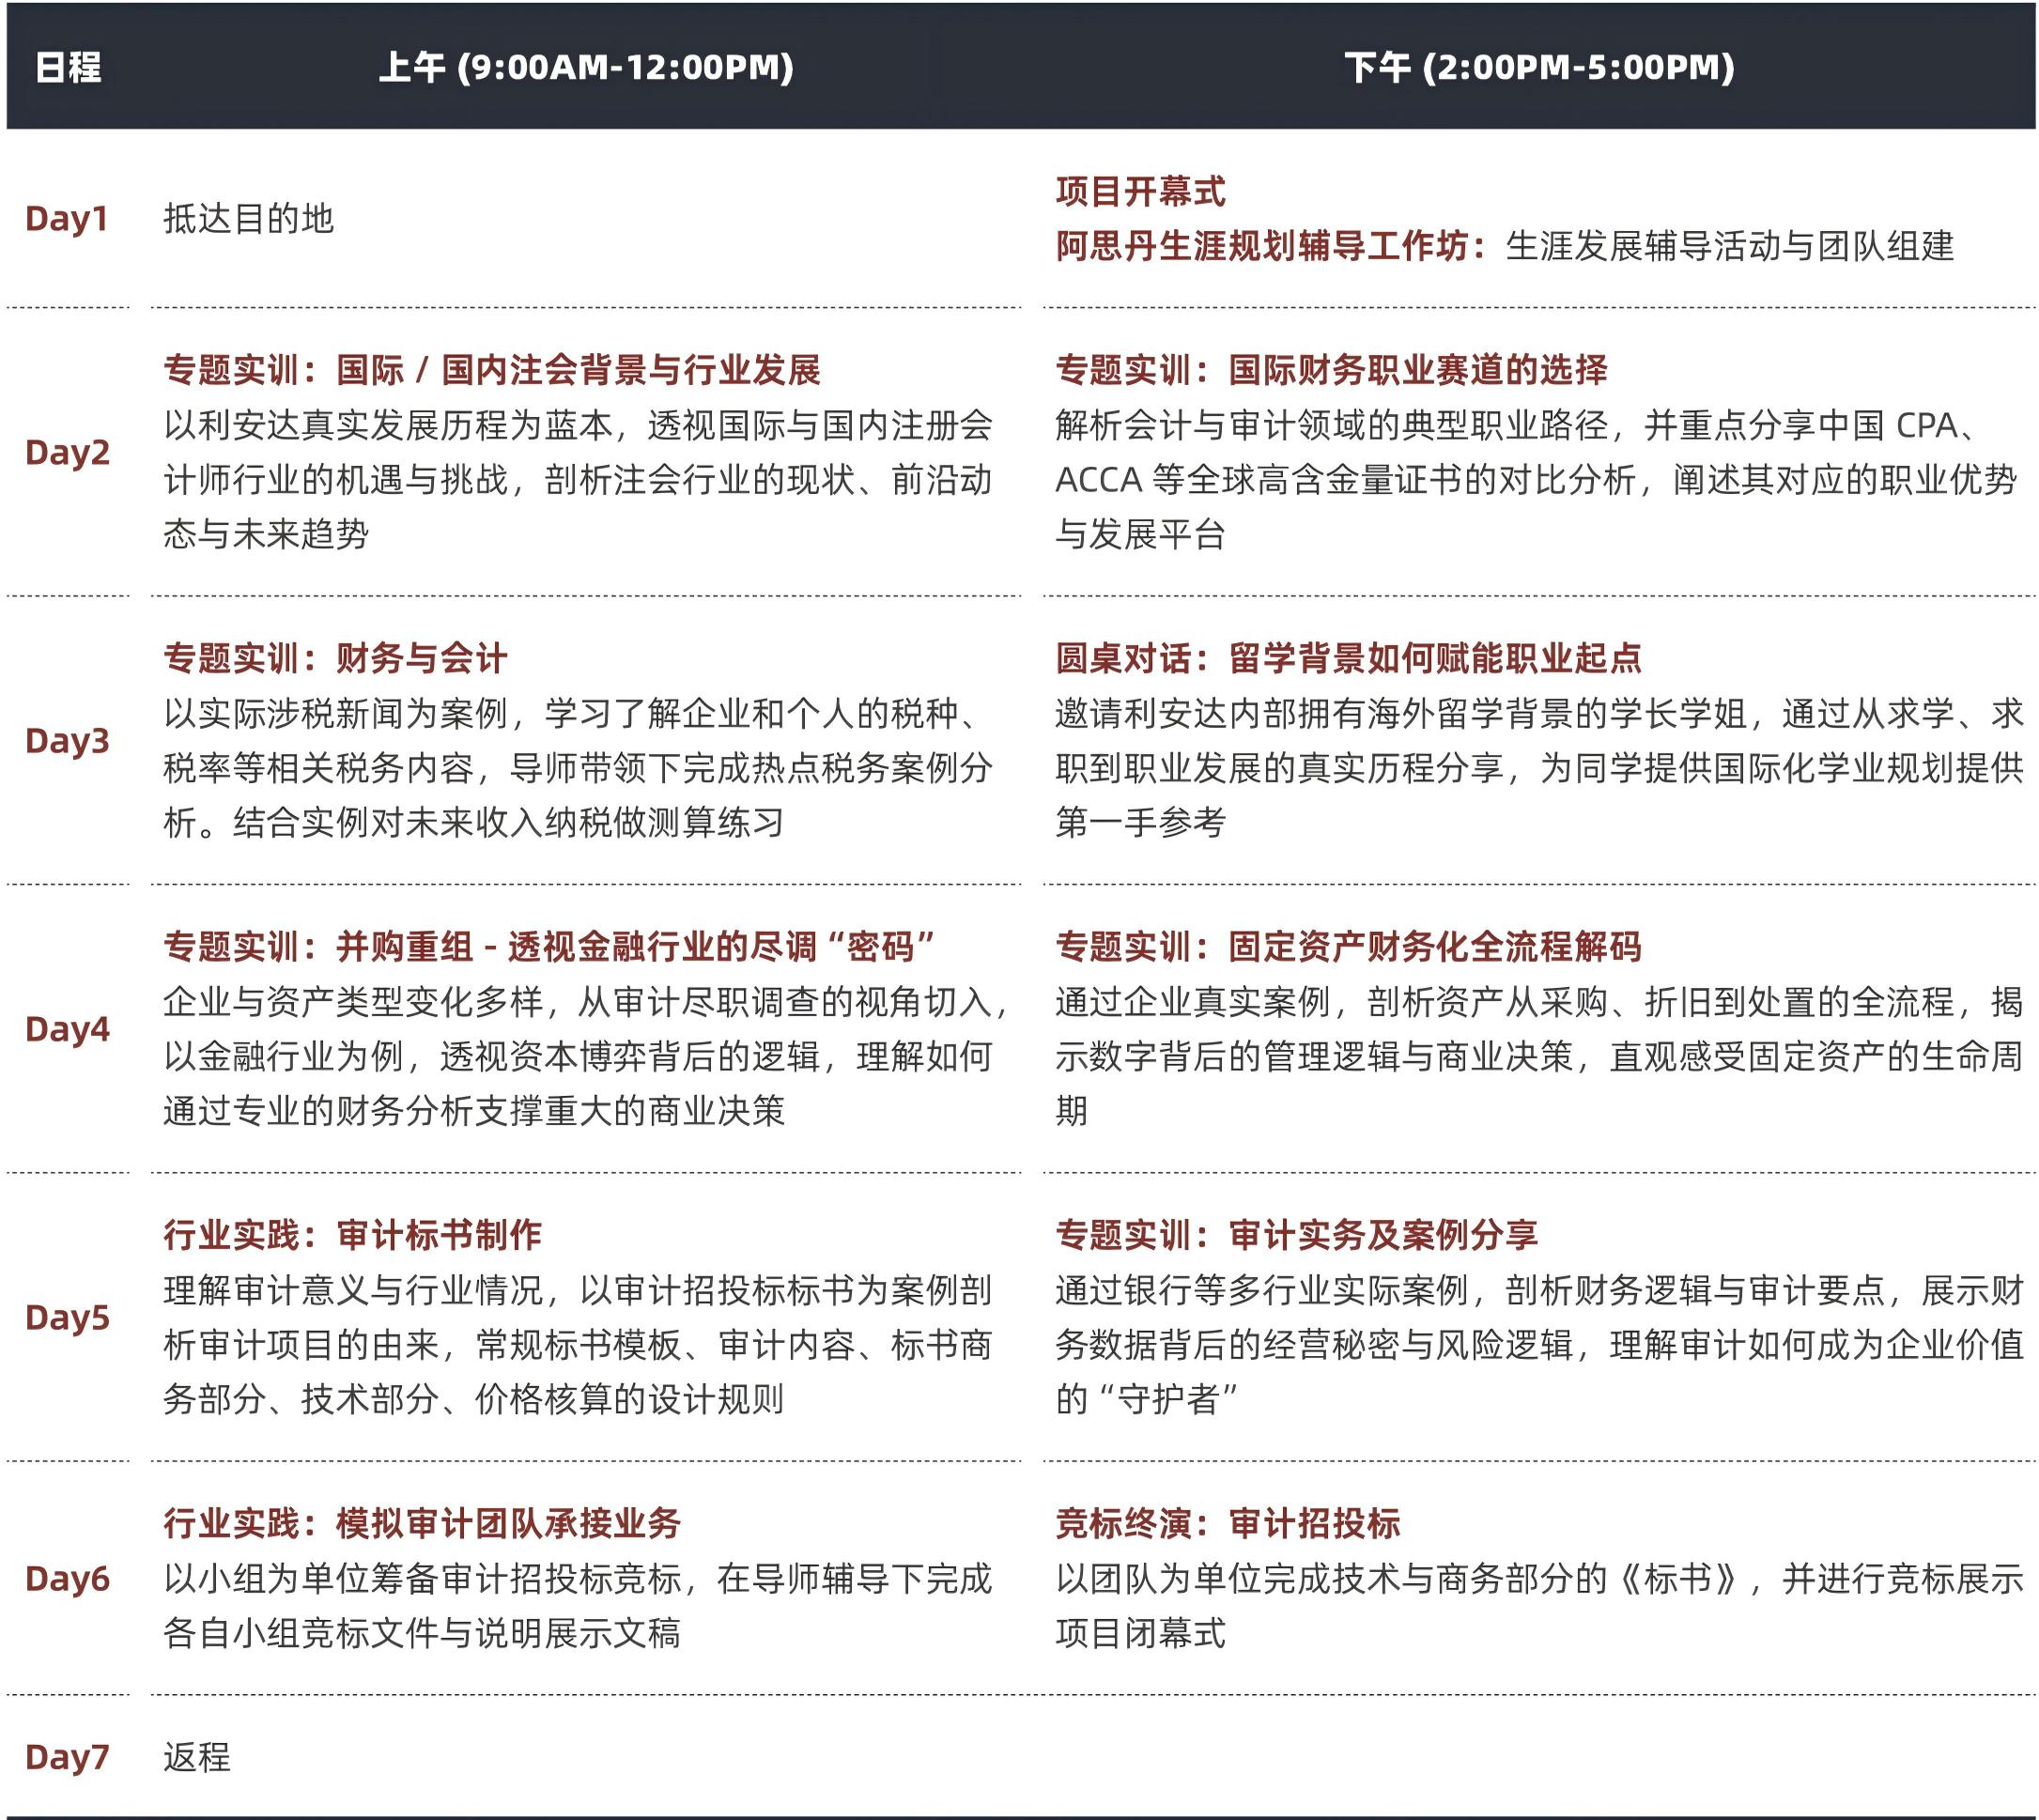This screenshot has width=2039, height=1820.
Task: Select the Day6 row label
Action: click(67, 1578)
